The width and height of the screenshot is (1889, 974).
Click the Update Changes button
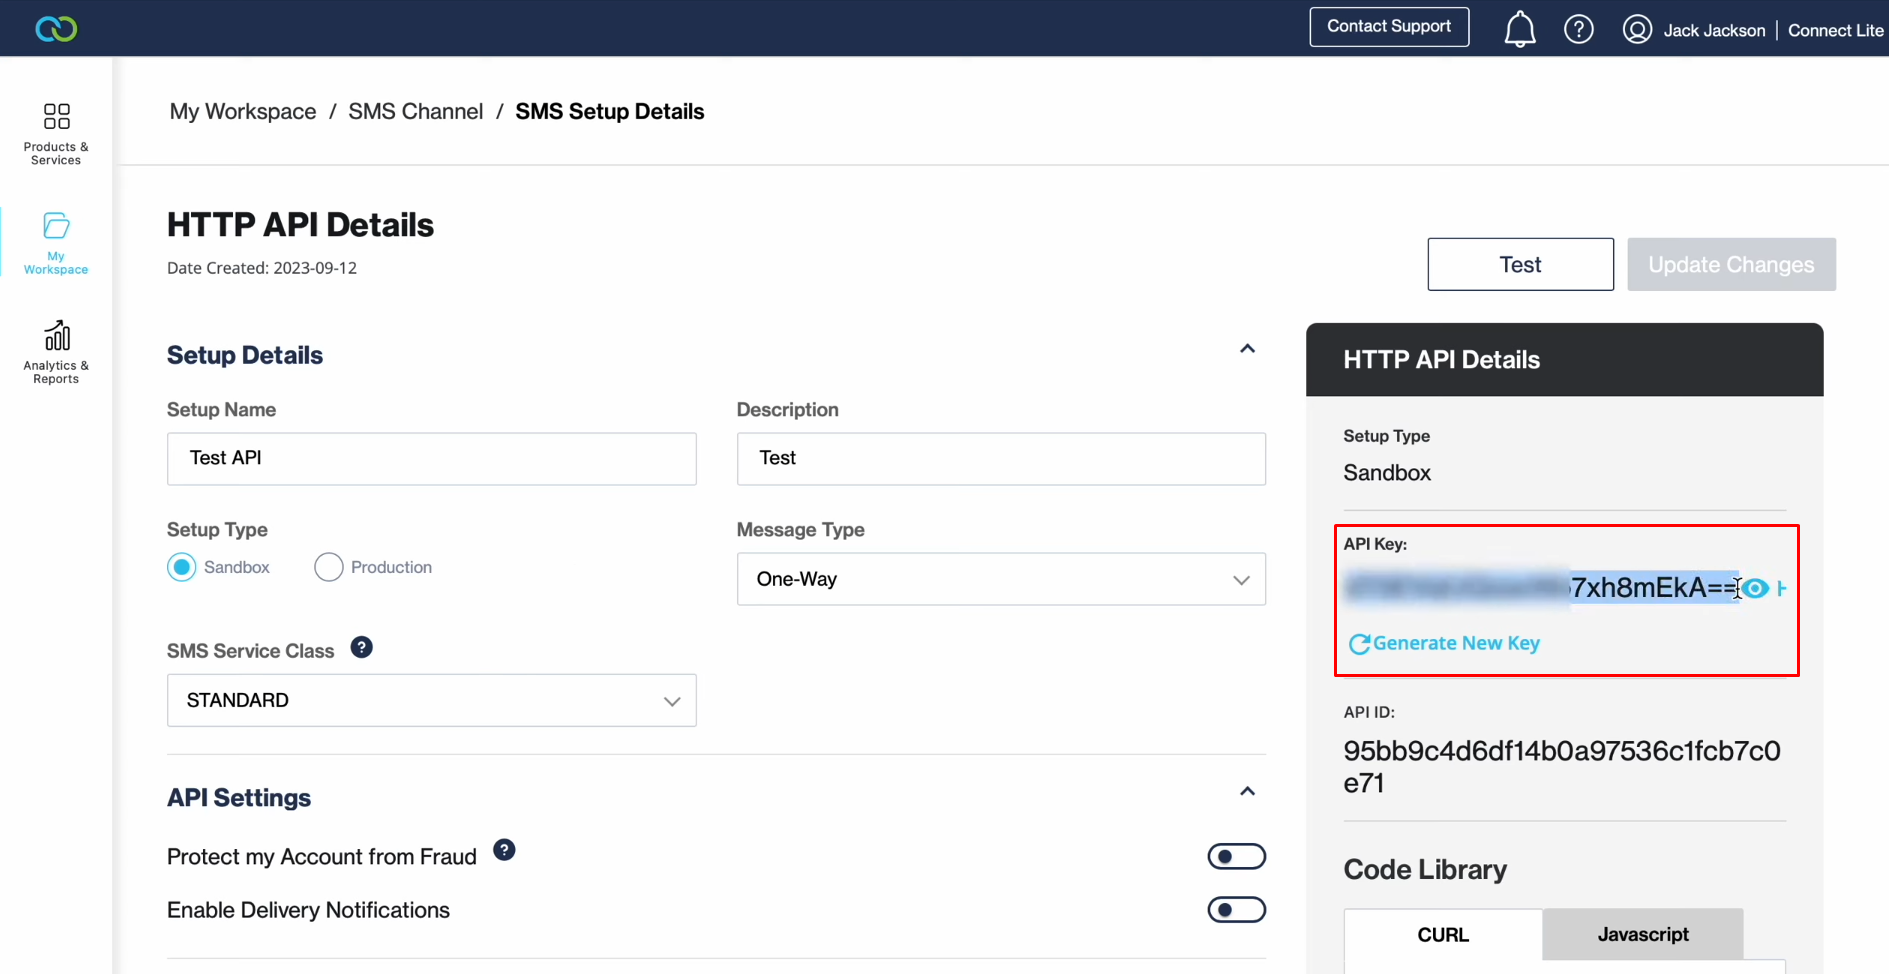click(x=1731, y=264)
